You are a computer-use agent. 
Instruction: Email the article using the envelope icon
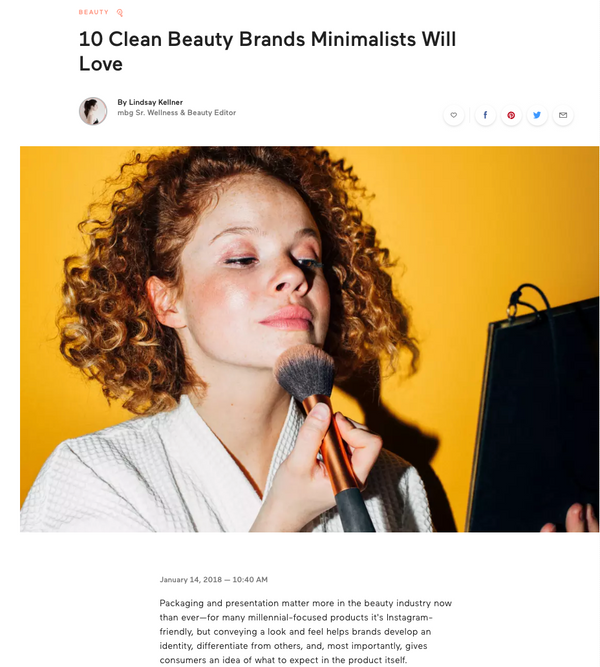point(563,115)
